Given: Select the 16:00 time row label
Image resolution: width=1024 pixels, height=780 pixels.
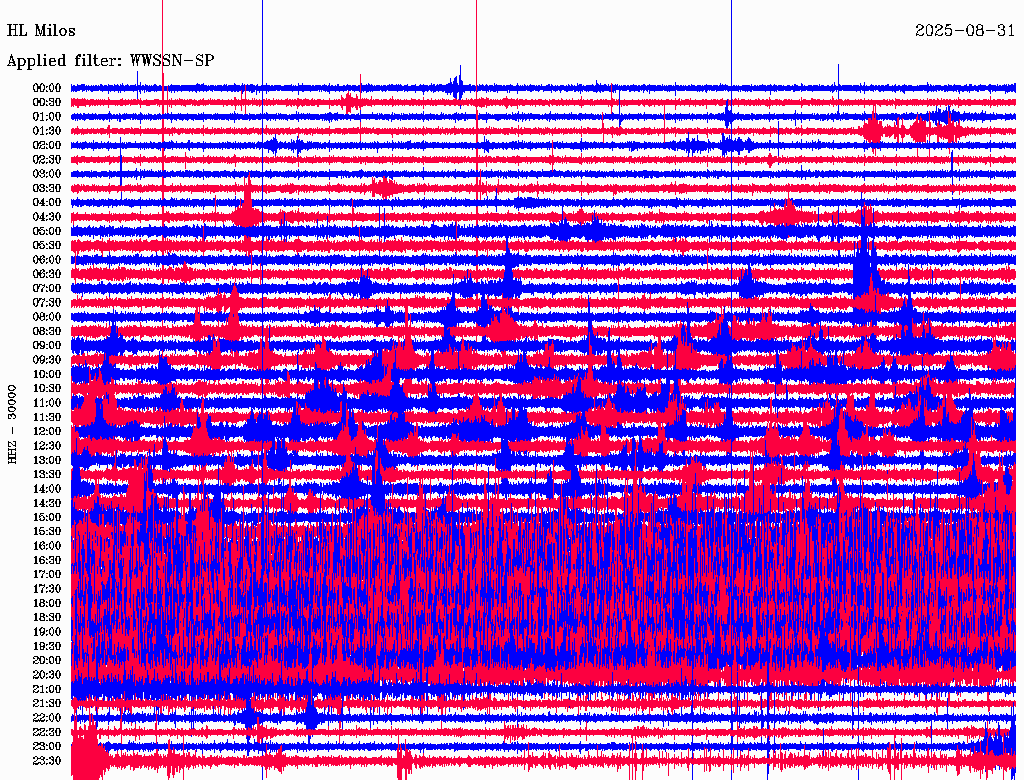Looking at the screenshot, I should point(47,546).
